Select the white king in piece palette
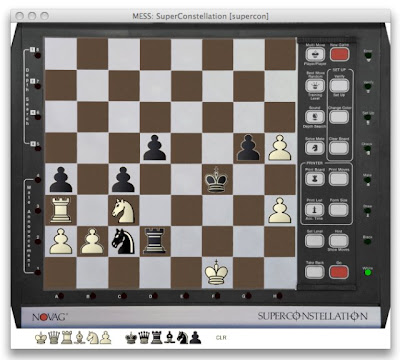Image resolution: width=400 pixels, height=360 pixels. click(41, 338)
